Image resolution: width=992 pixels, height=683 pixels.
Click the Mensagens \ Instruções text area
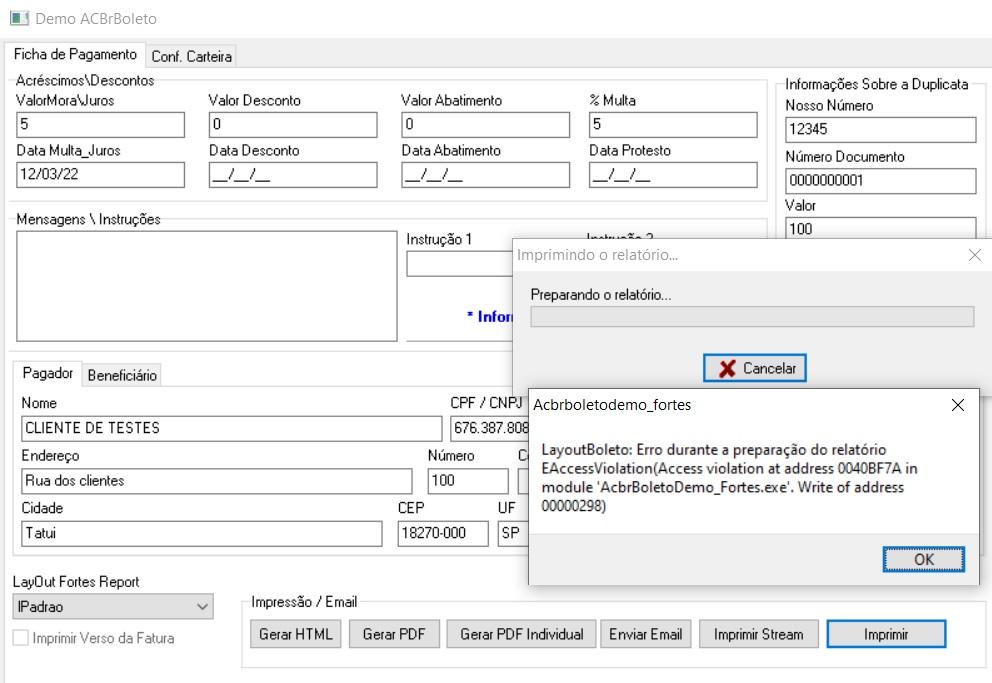click(x=207, y=286)
